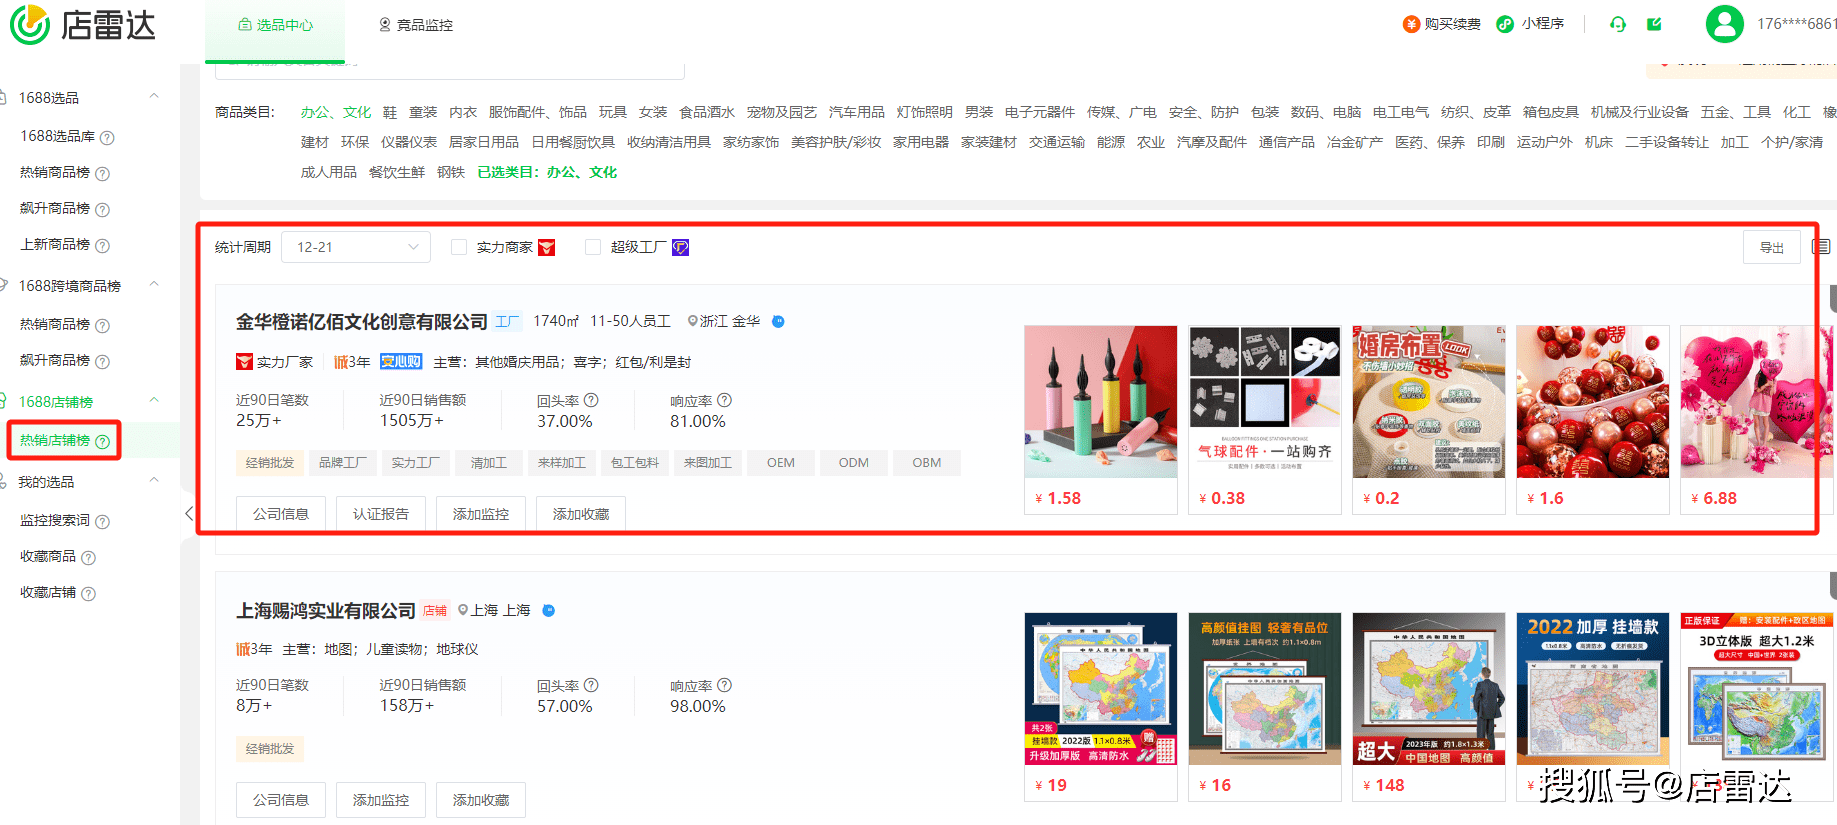Image resolution: width=1837 pixels, height=825 pixels.
Task: Open 监控搜索词 in the sidebar
Action: (x=55, y=520)
